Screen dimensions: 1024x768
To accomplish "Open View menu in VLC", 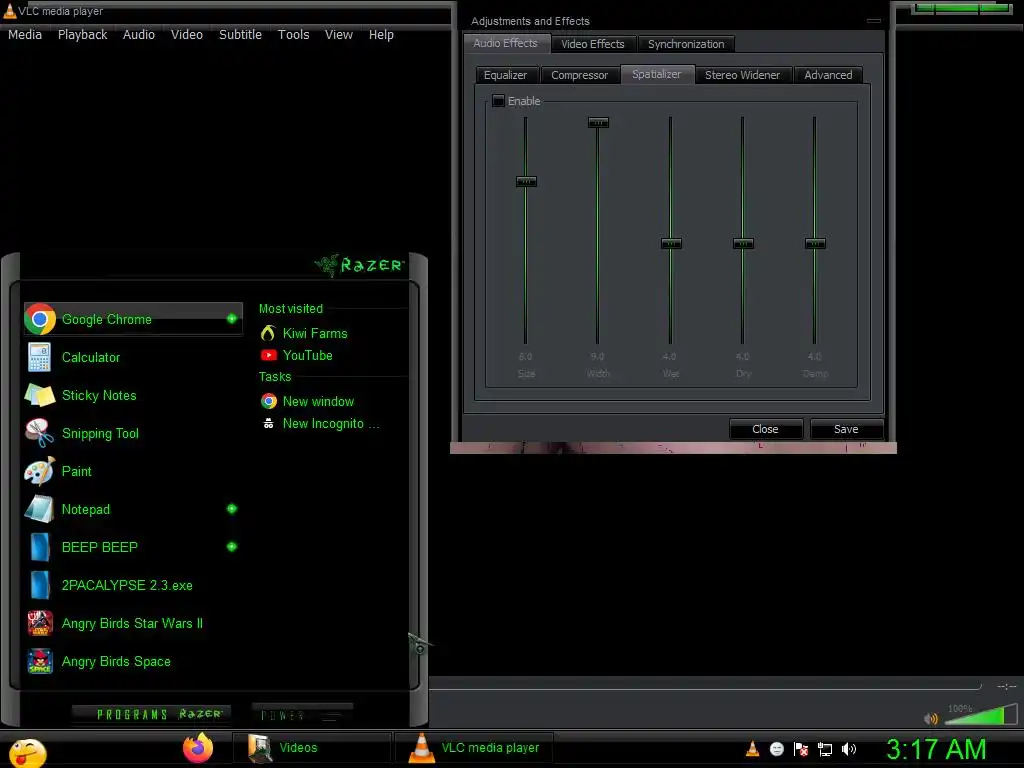I will (338, 35).
